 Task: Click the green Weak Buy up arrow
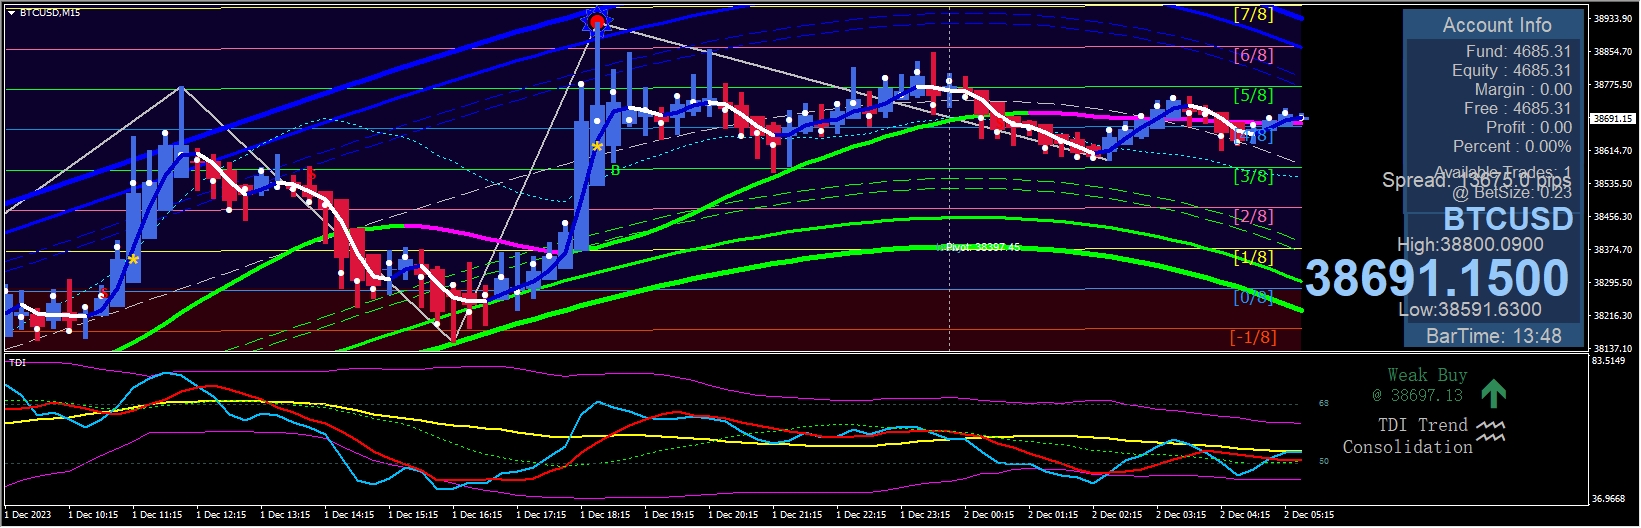tap(1493, 393)
